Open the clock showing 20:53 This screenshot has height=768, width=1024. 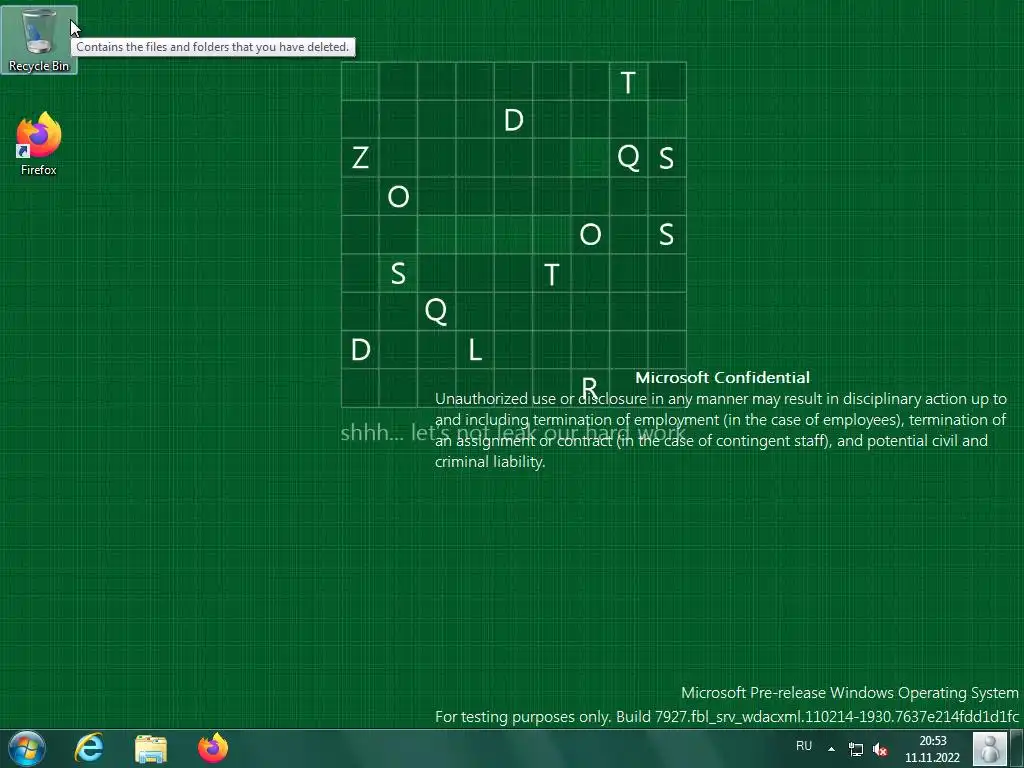(933, 749)
